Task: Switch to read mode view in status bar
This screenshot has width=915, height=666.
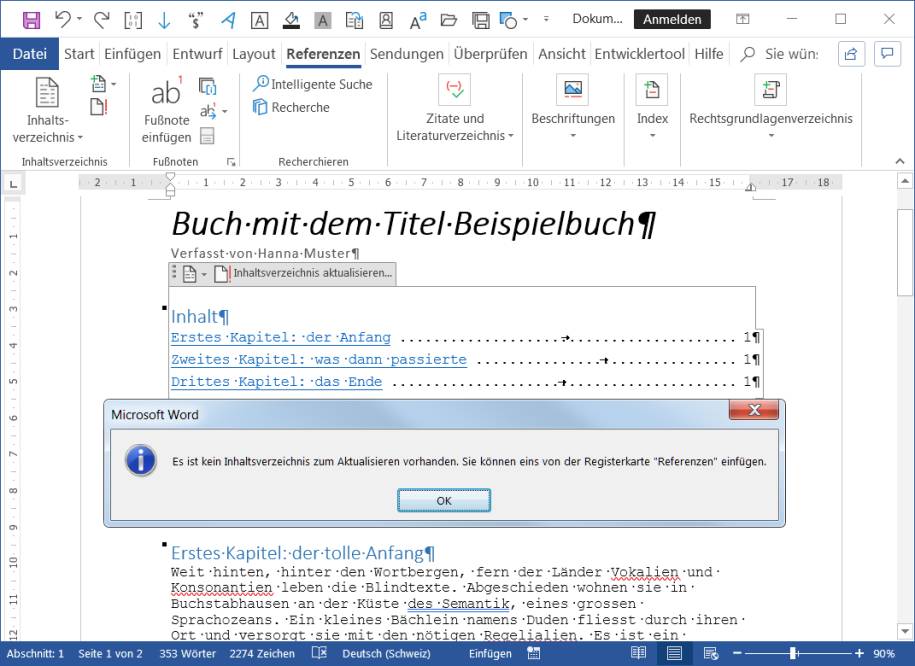Action: coord(638,653)
